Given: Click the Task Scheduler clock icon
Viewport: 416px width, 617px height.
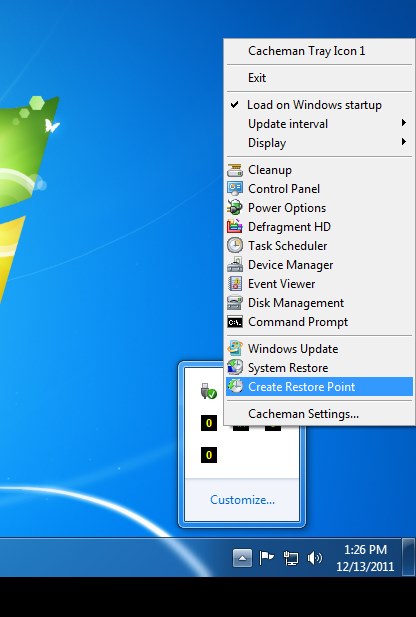Looking at the screenshot, I should [235, 246].
